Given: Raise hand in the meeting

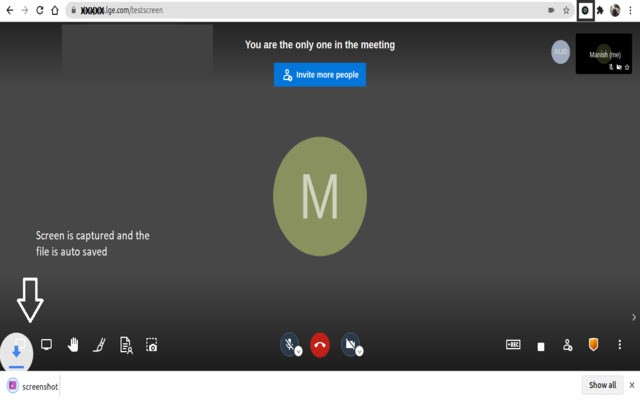Looking at the screenshot, I should click(x=73, y=345).
